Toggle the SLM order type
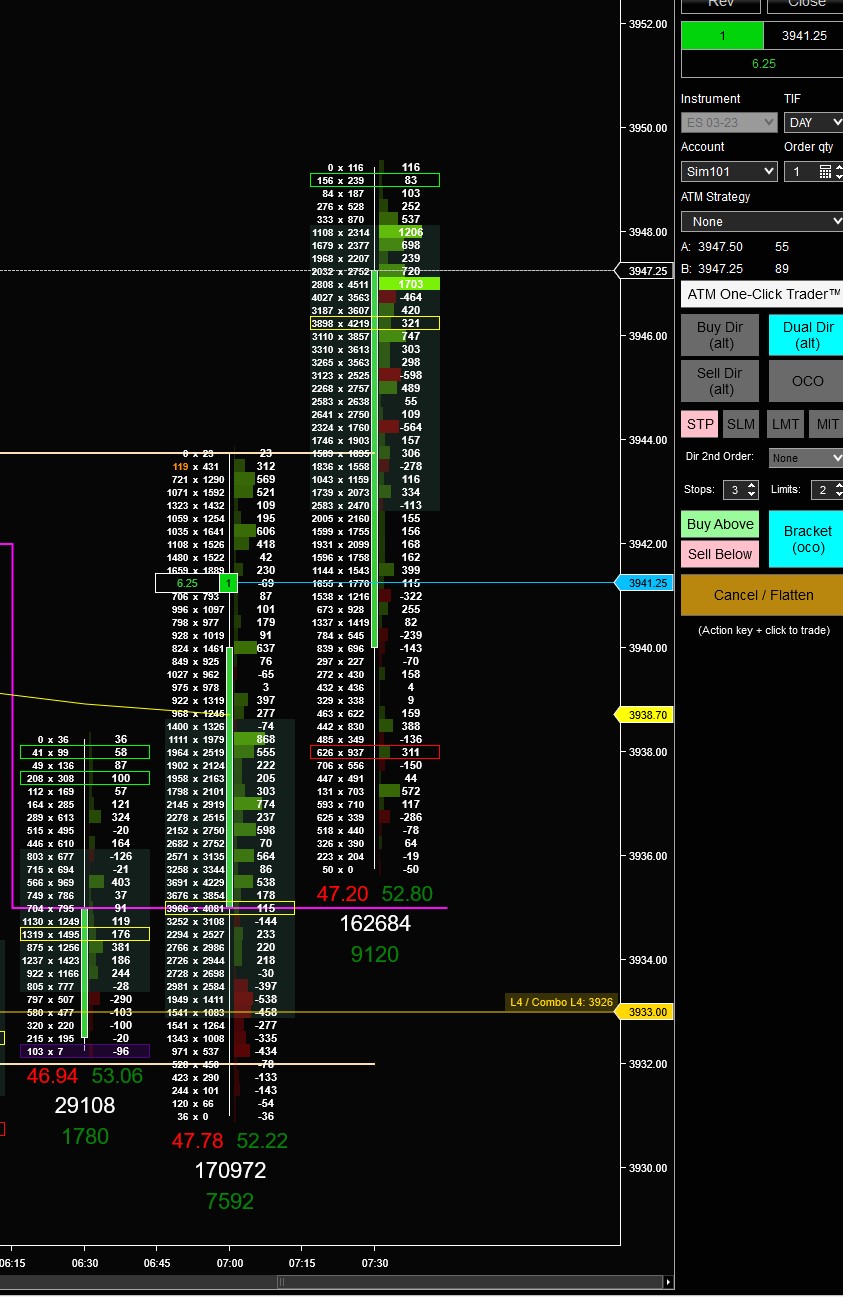 point(741,424)
